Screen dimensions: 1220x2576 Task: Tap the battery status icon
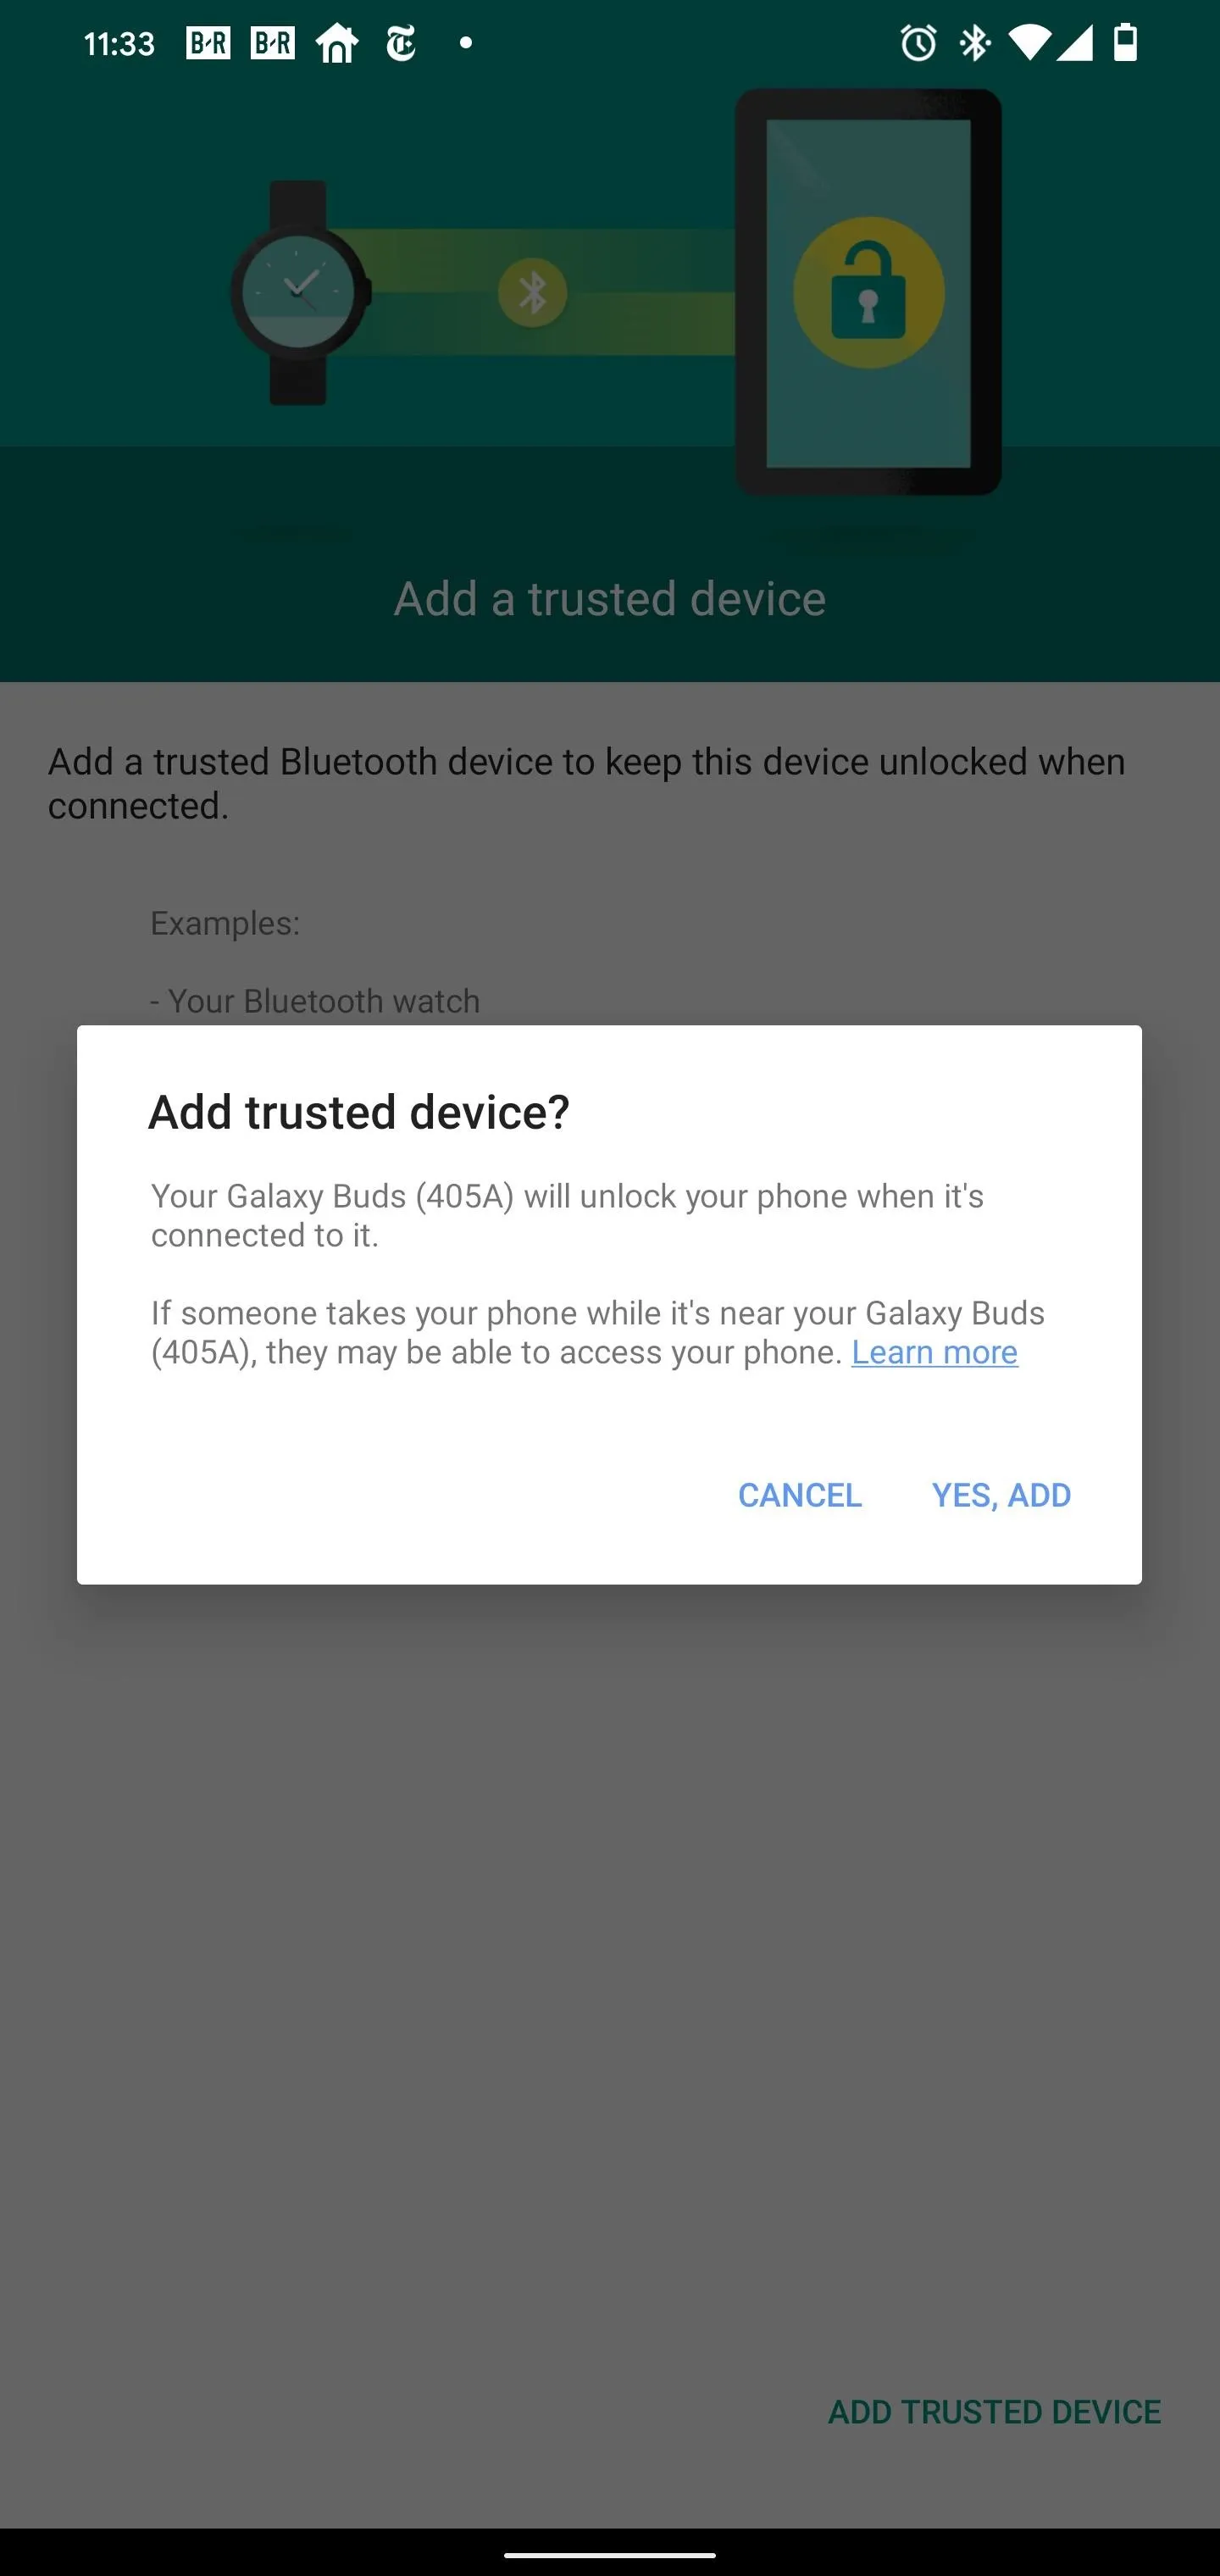point(1126,43)
